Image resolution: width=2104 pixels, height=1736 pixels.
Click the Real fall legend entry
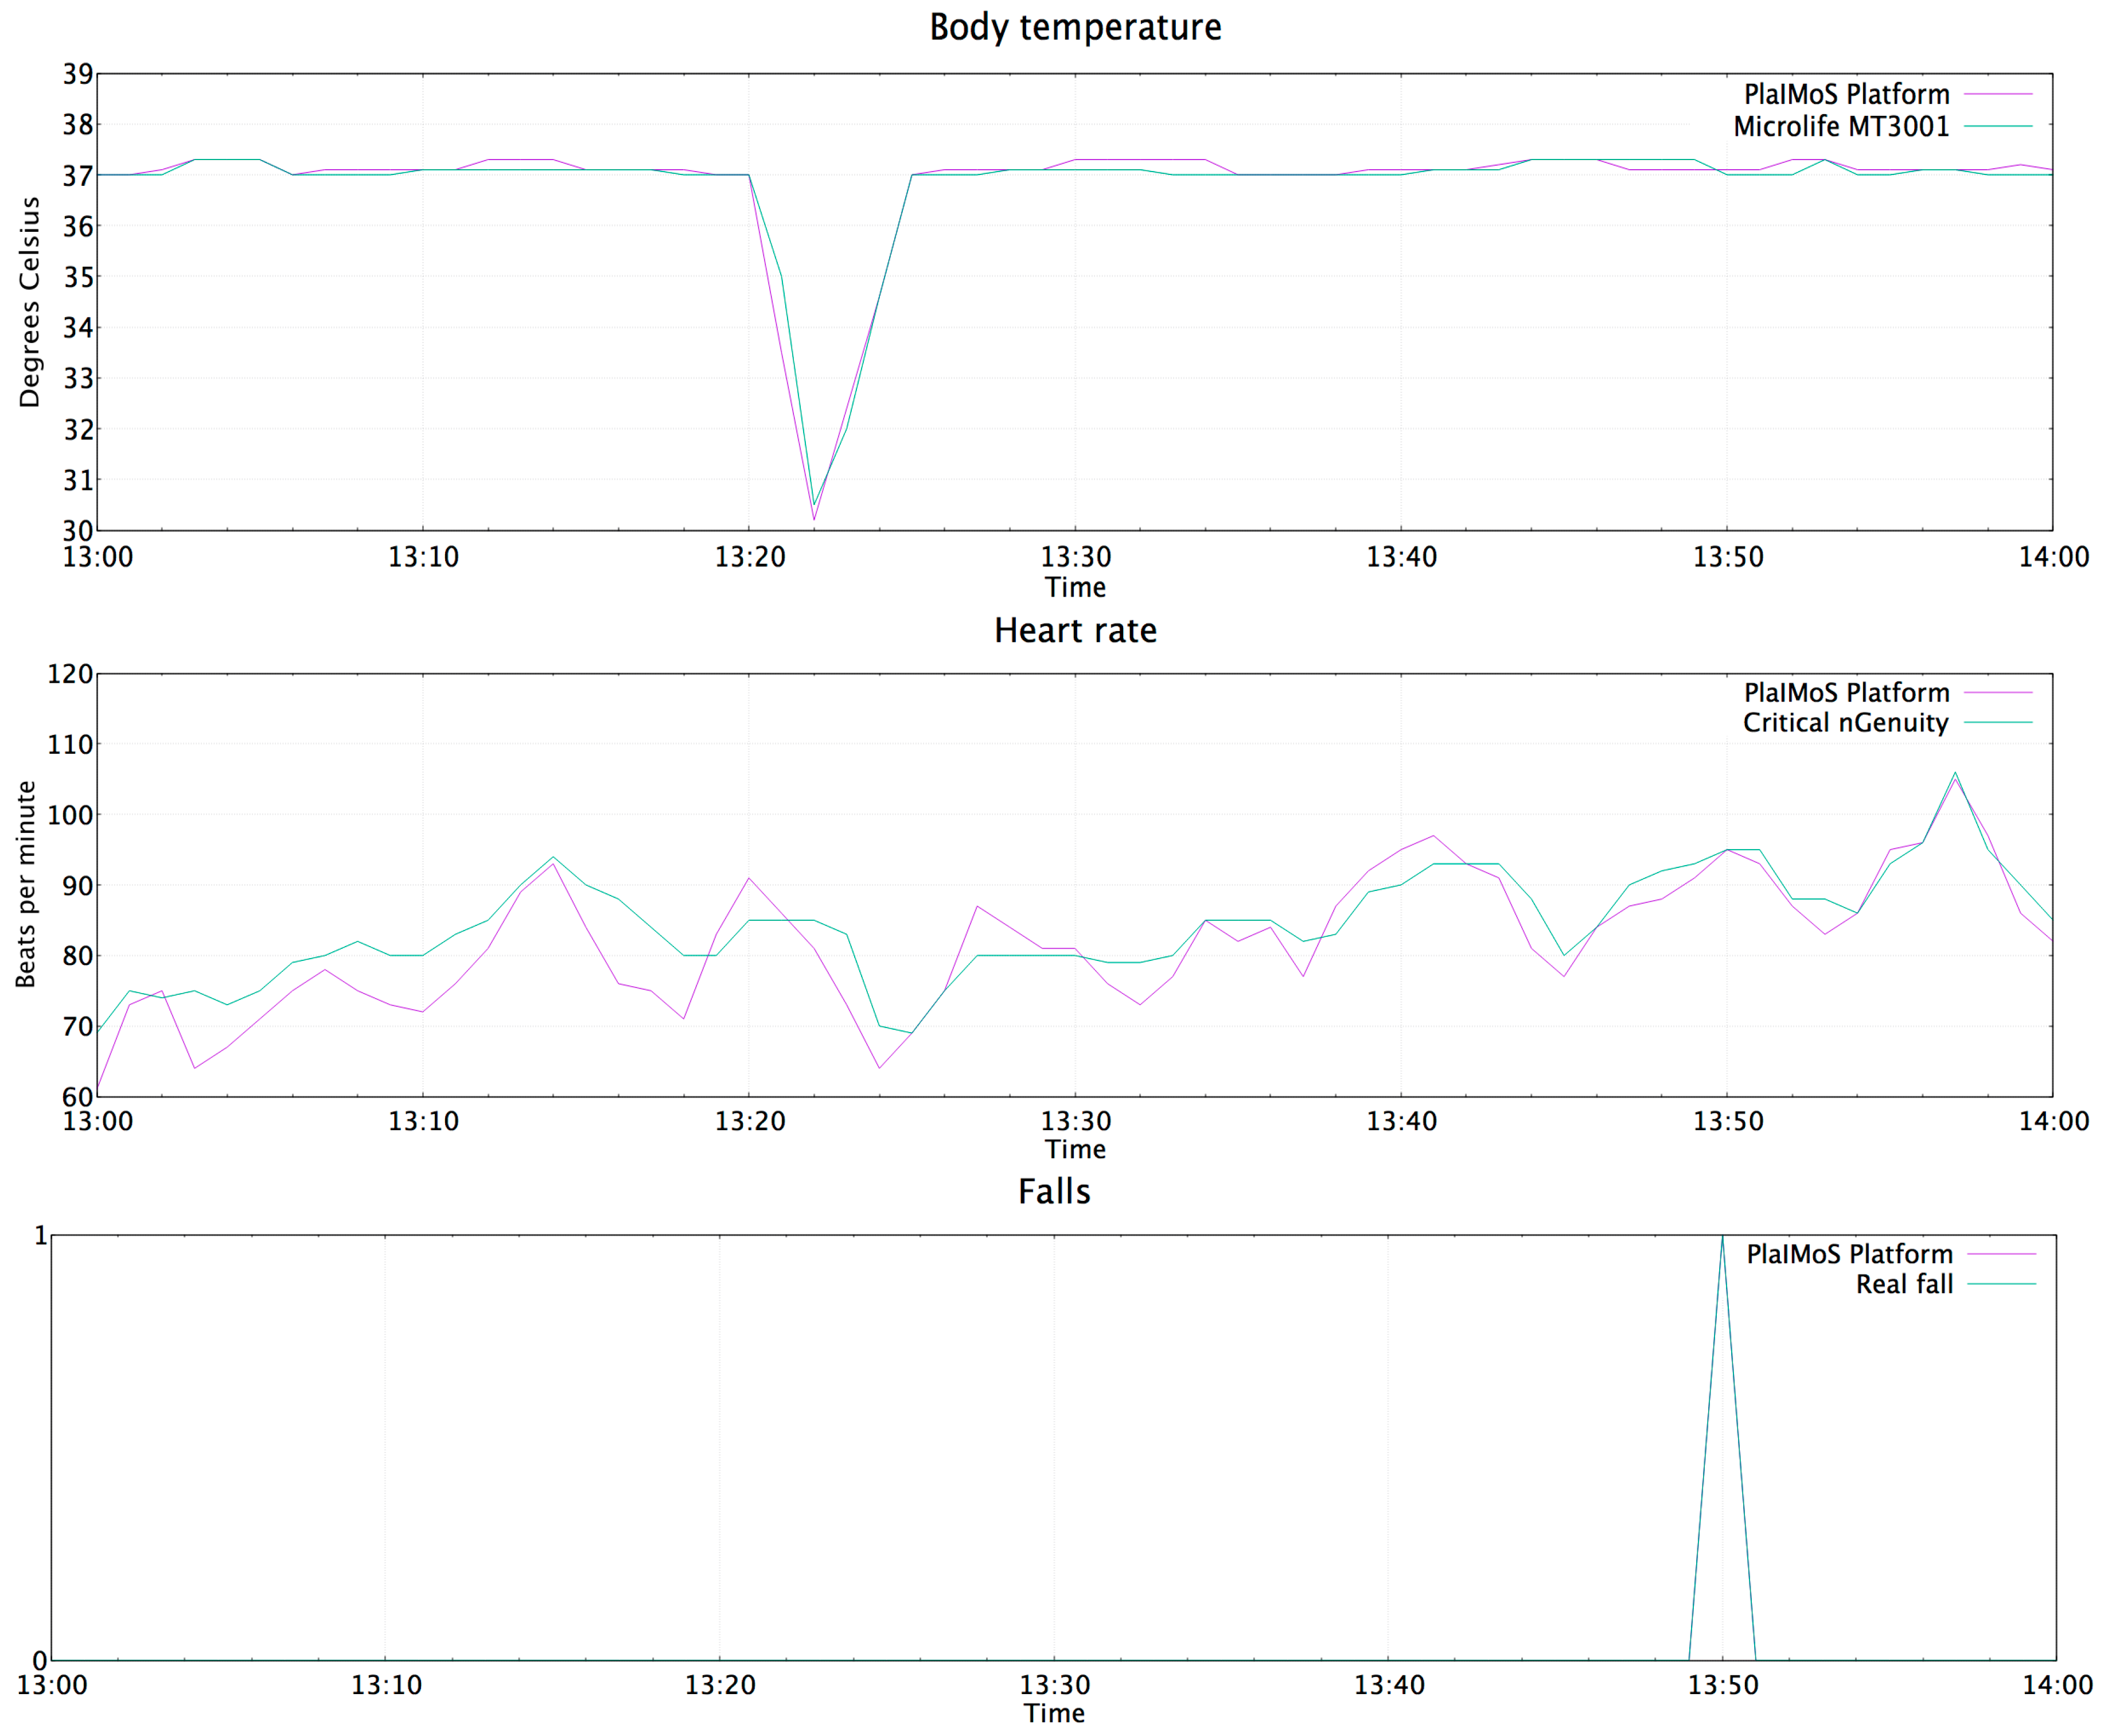(x=1904, y=1285)
